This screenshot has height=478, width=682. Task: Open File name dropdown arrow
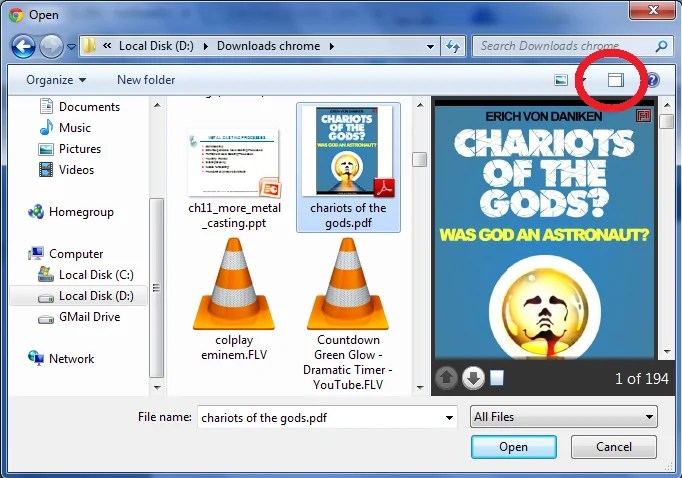pos(450,418)
